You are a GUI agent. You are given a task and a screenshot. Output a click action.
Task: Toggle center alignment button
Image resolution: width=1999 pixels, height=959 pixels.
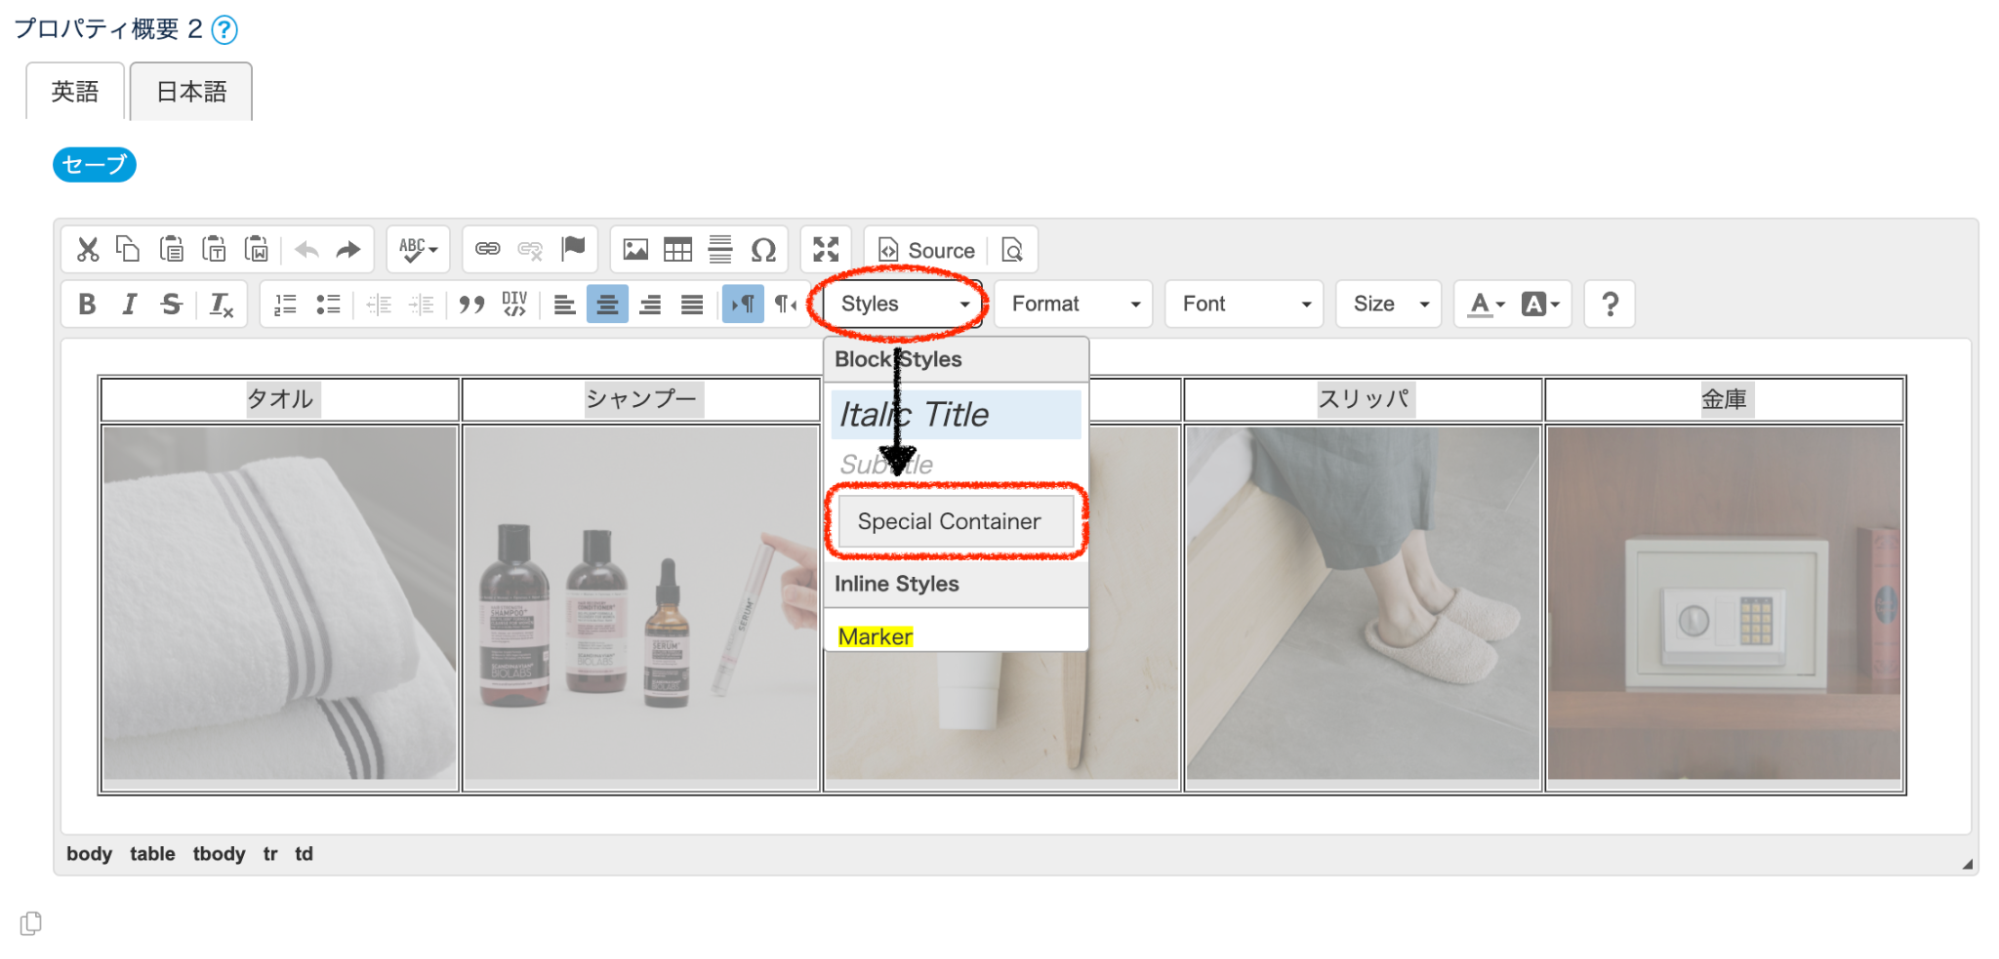click(607, 304)
